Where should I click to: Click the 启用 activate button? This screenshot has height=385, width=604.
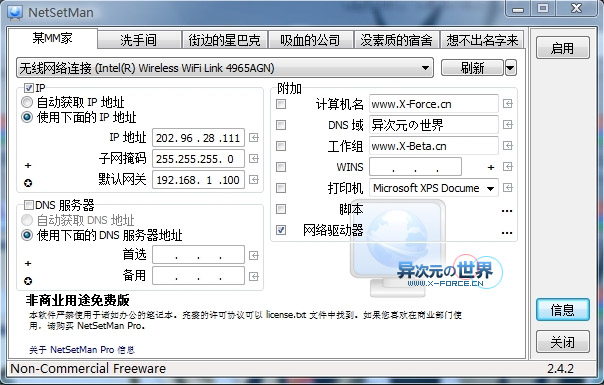point(562,48)
